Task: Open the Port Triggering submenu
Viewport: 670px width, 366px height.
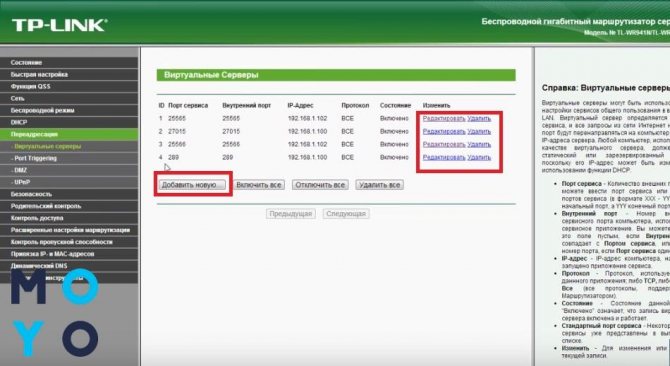Action: (x=69, y=158)
